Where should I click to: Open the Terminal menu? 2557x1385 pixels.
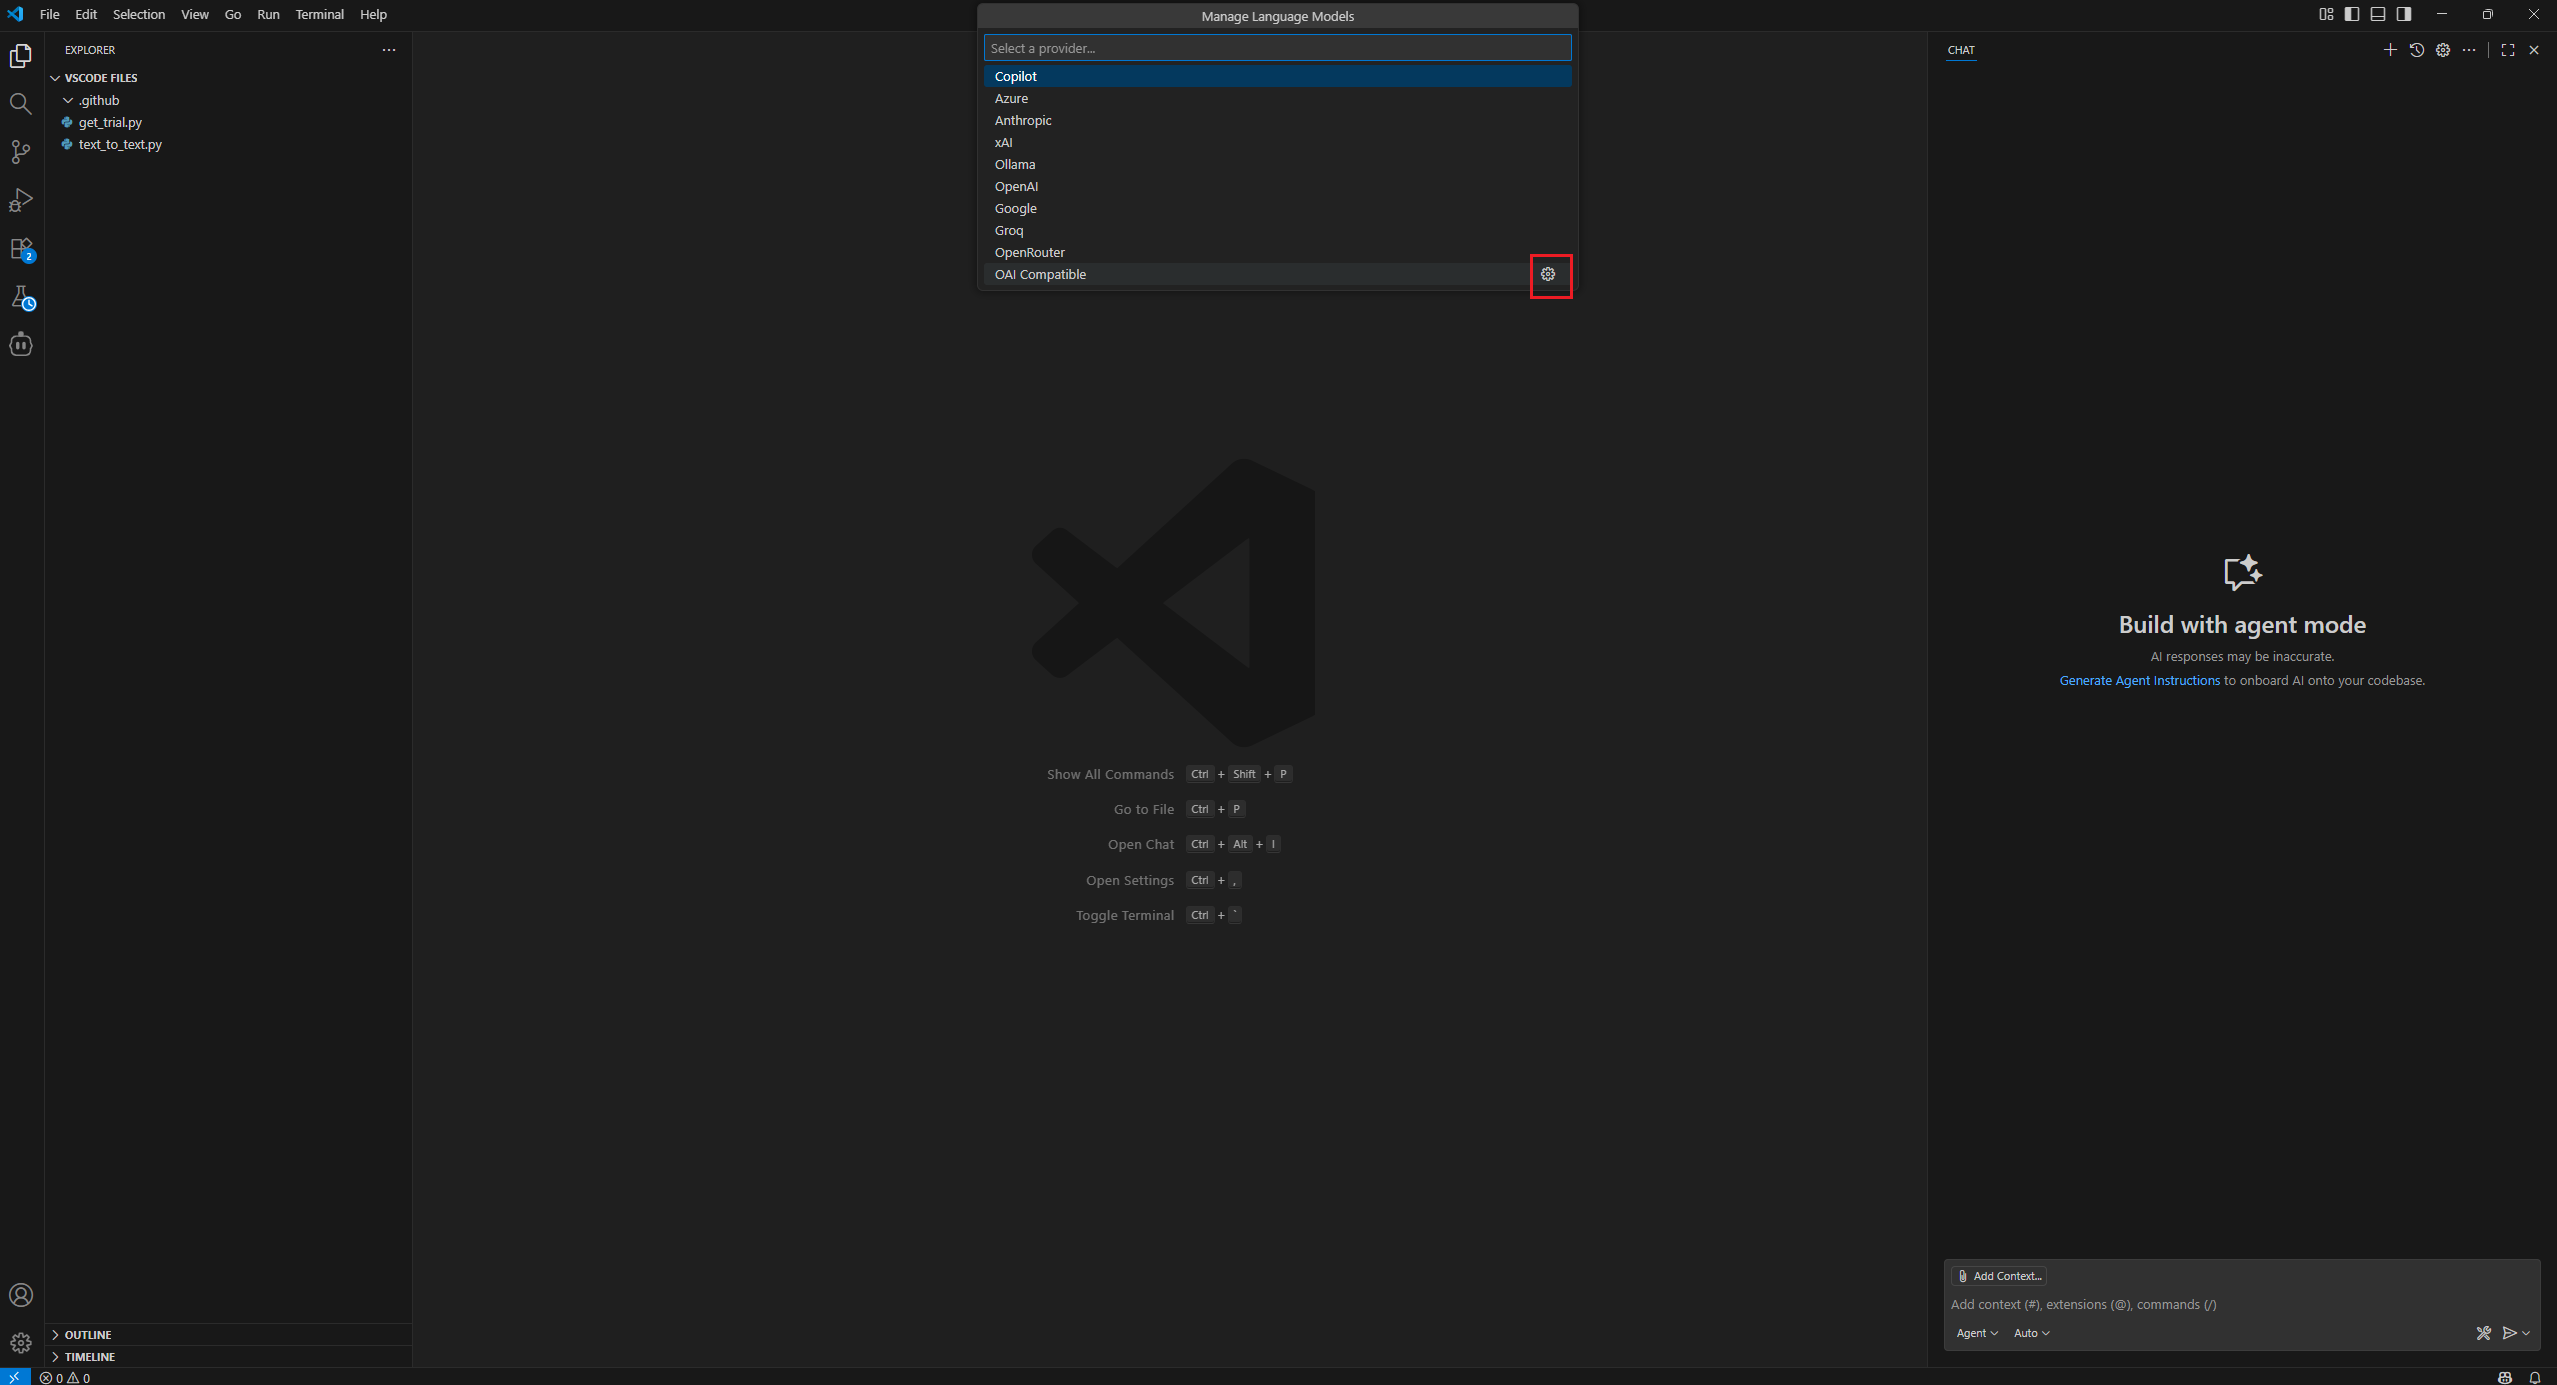pyautogui.click(x=319, y=14)
